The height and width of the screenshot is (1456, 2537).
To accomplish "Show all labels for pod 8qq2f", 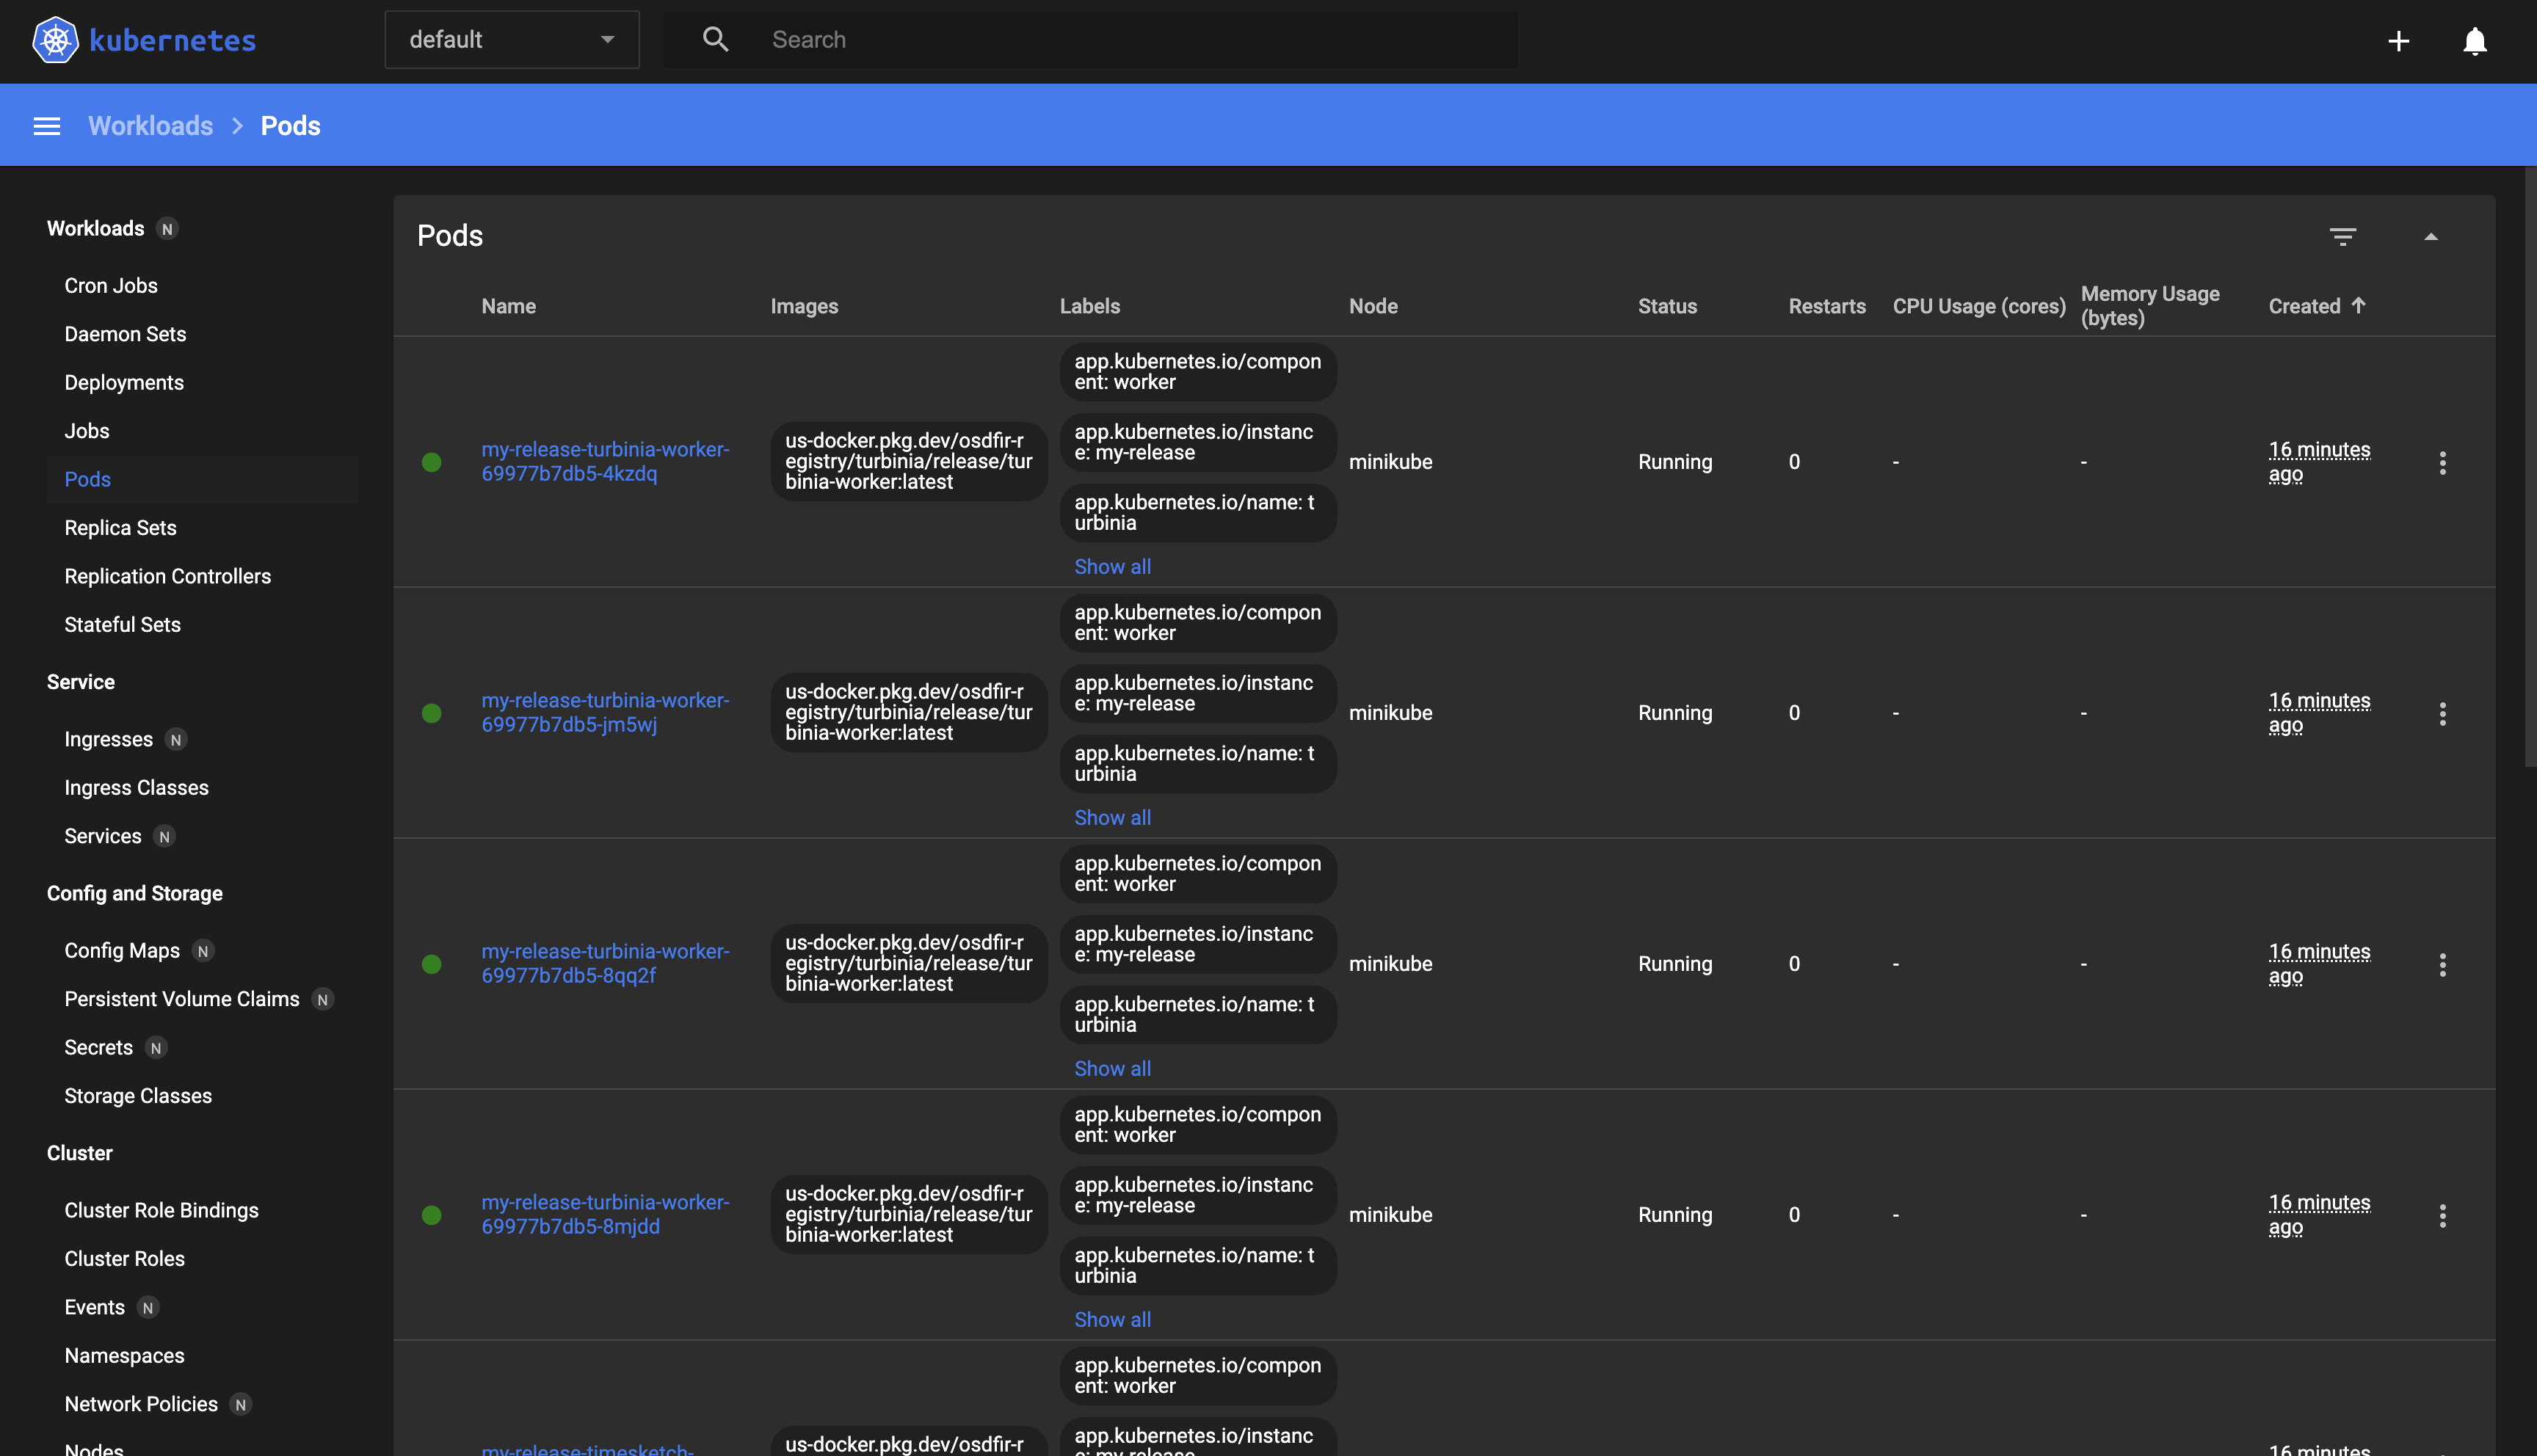I will 1112,1069.
